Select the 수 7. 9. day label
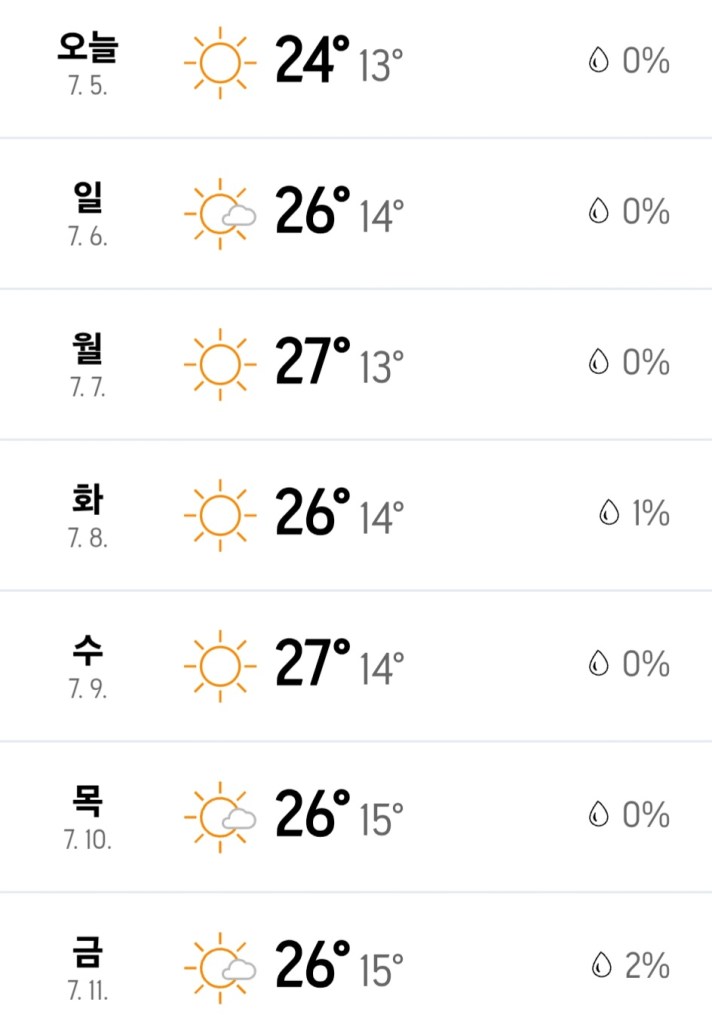Screen dimensions: 712x1024 coord(88,664)
